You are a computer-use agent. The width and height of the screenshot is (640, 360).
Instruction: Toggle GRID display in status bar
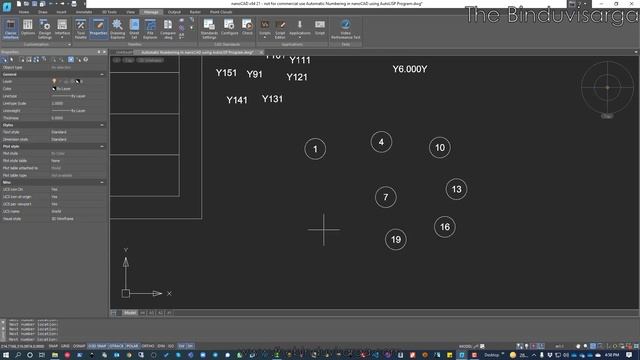pos(65,346)
